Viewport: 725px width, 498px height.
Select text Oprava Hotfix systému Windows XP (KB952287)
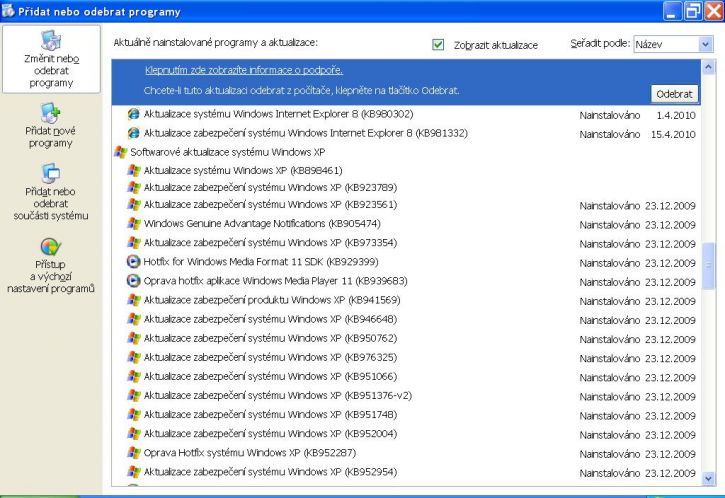click(250, 453)
